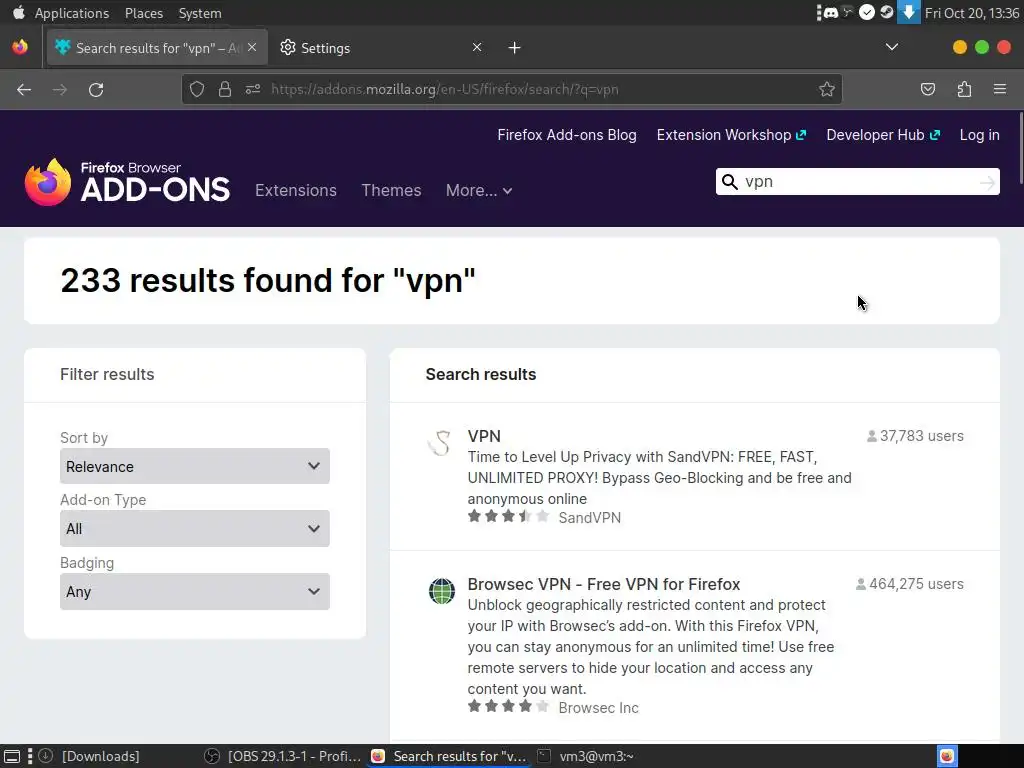
Task: Click the Search results taskbar window entry
Action: [x=449, y=756]
